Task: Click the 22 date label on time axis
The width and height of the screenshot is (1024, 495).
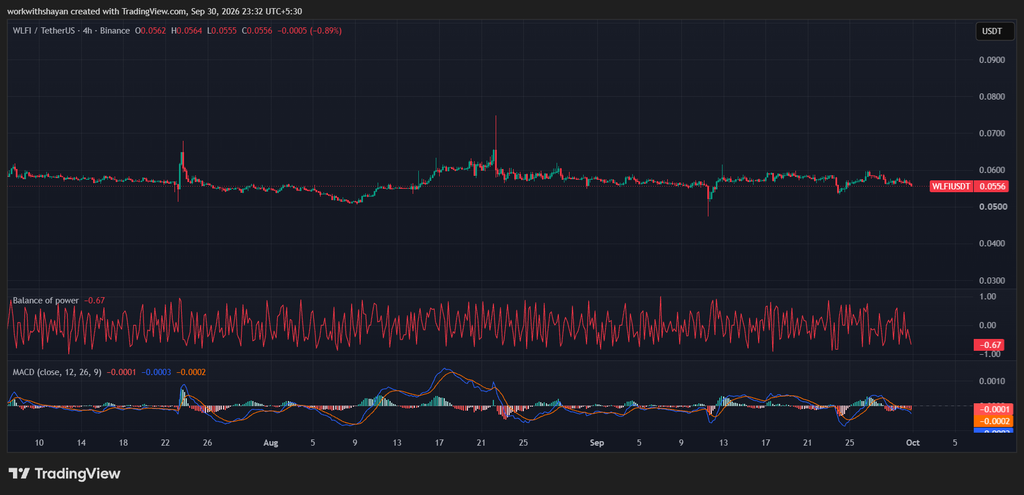Action: 165,443
